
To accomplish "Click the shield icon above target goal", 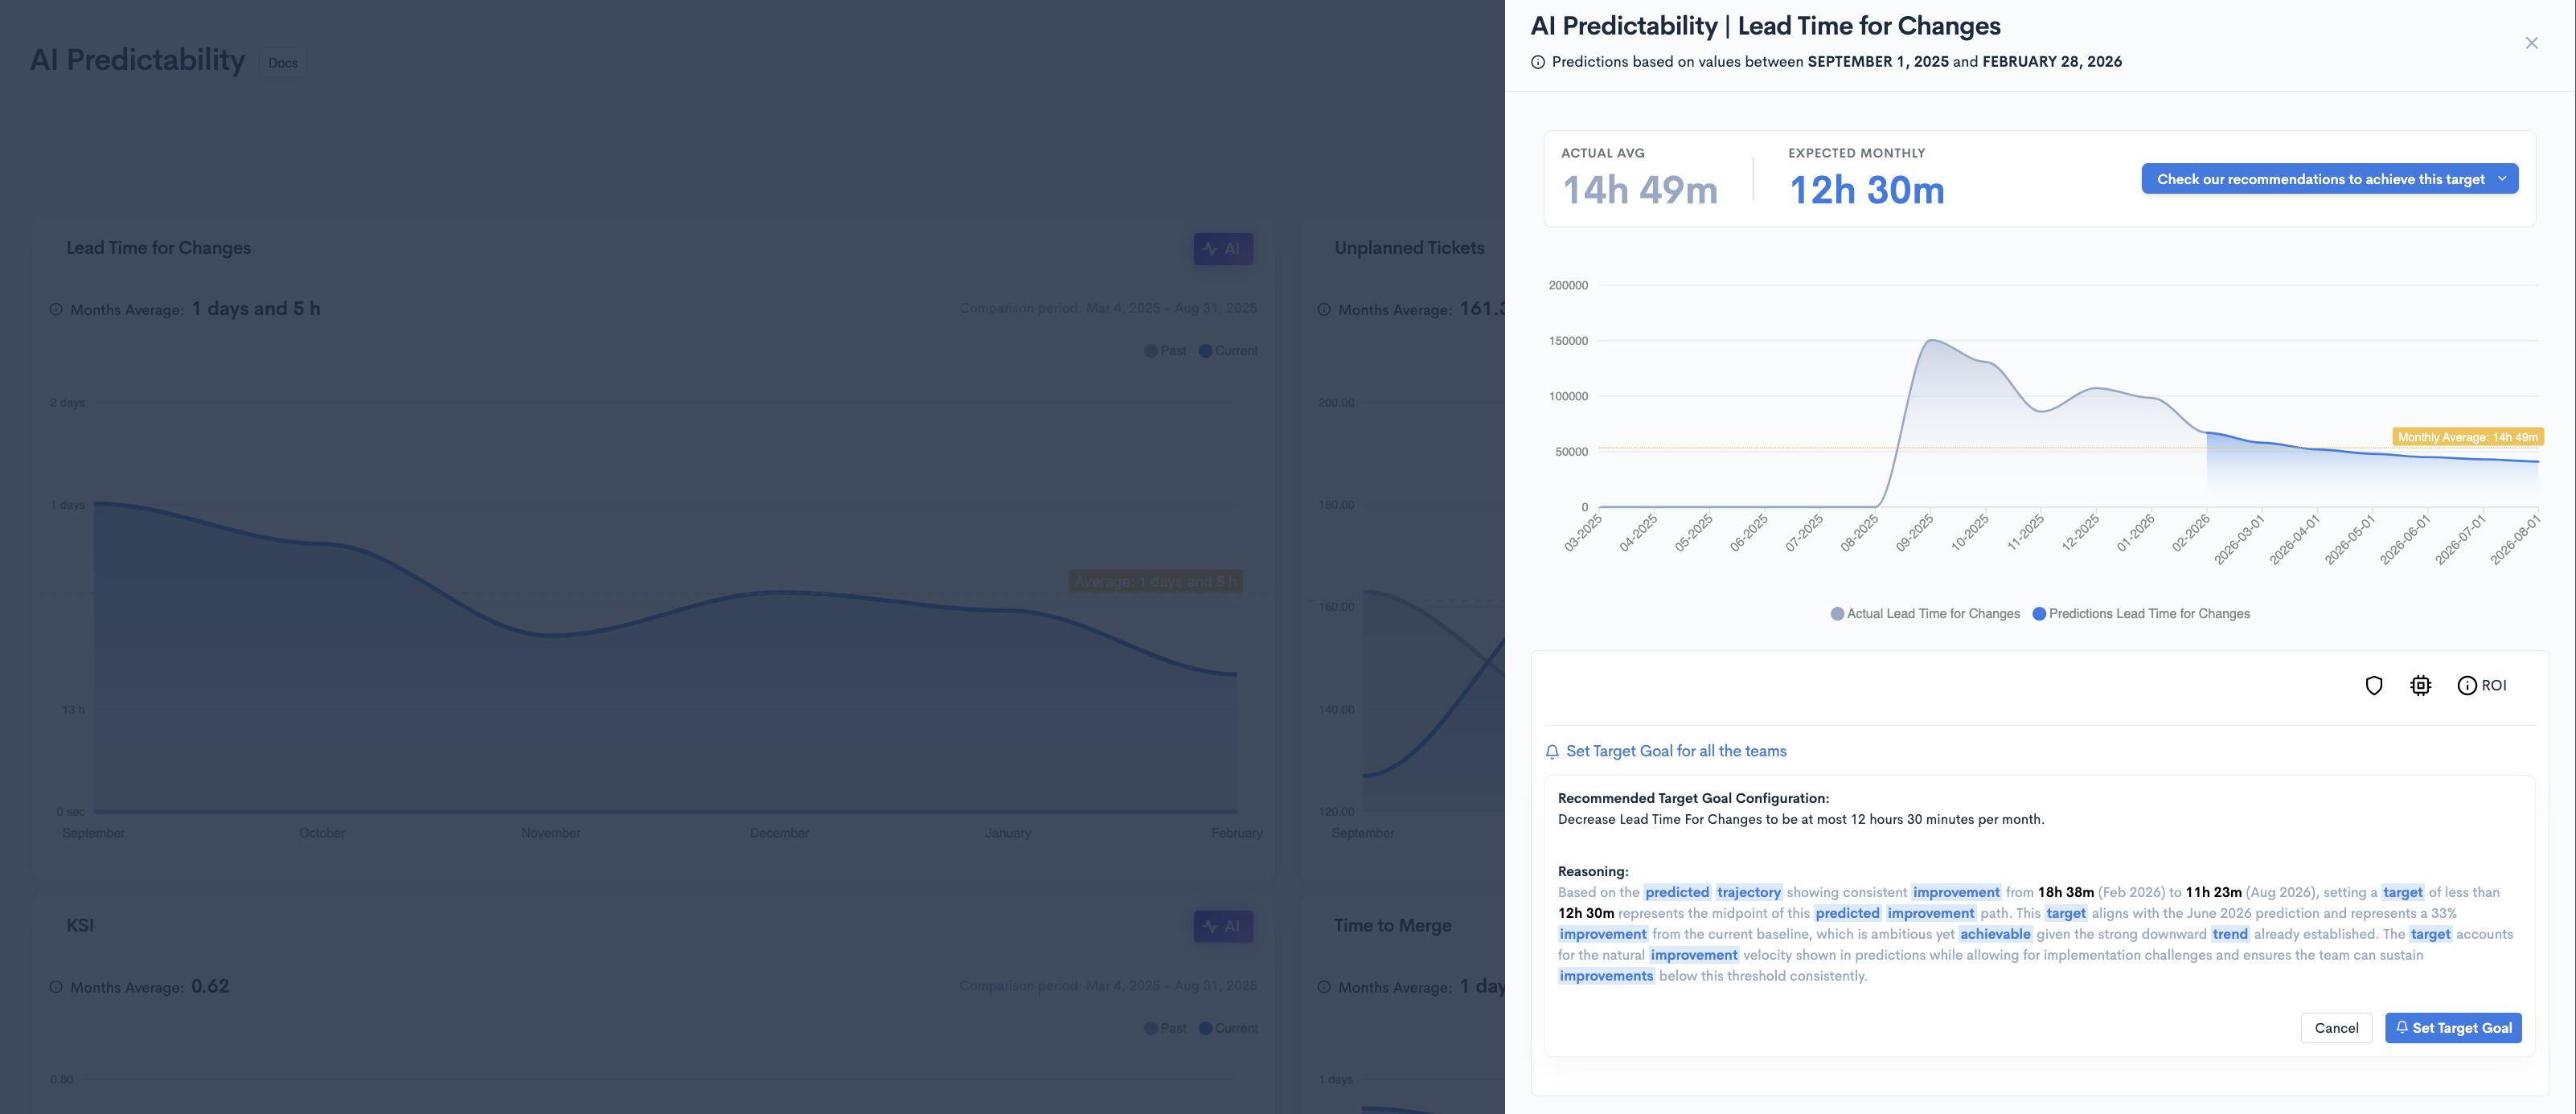I will [2373, 685].
